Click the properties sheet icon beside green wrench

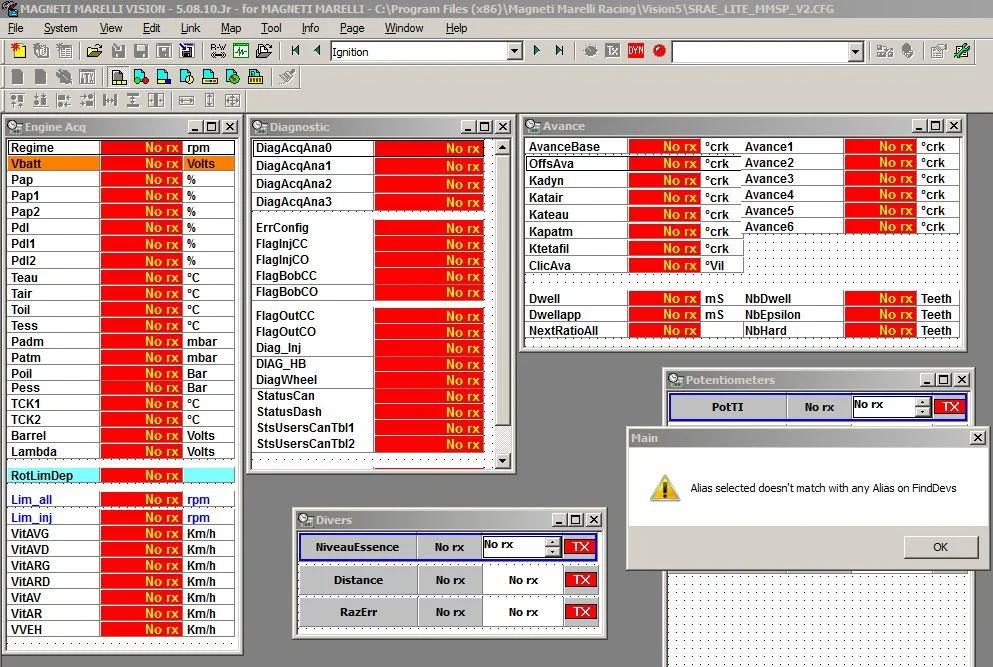939,51
